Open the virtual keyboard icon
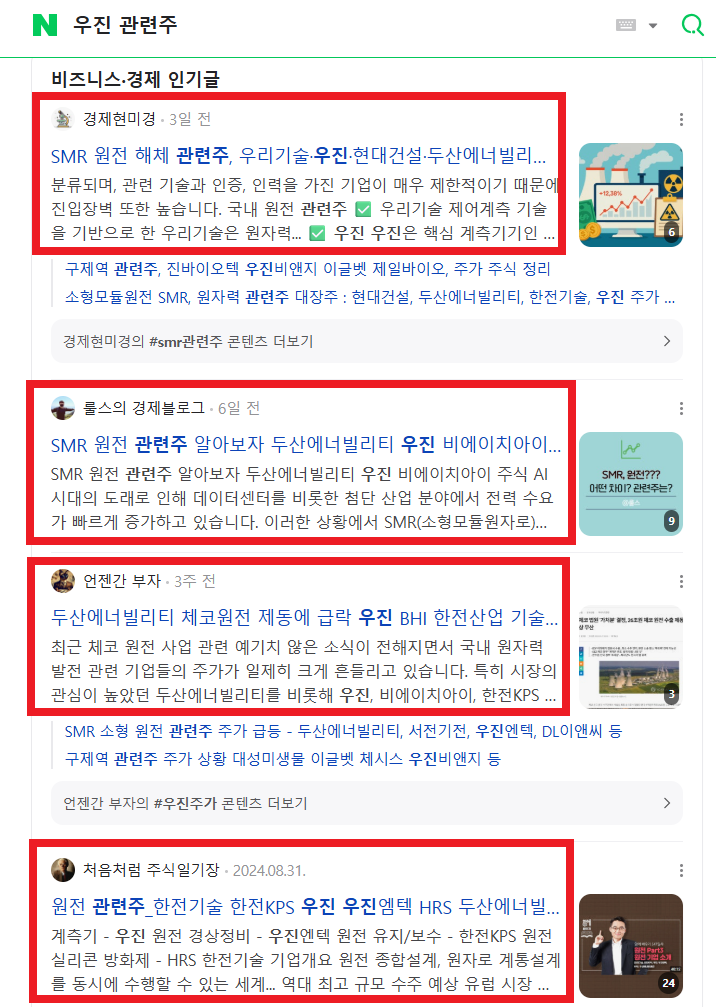This screenshot has width=716, height=1007. (x=625, y=25)
